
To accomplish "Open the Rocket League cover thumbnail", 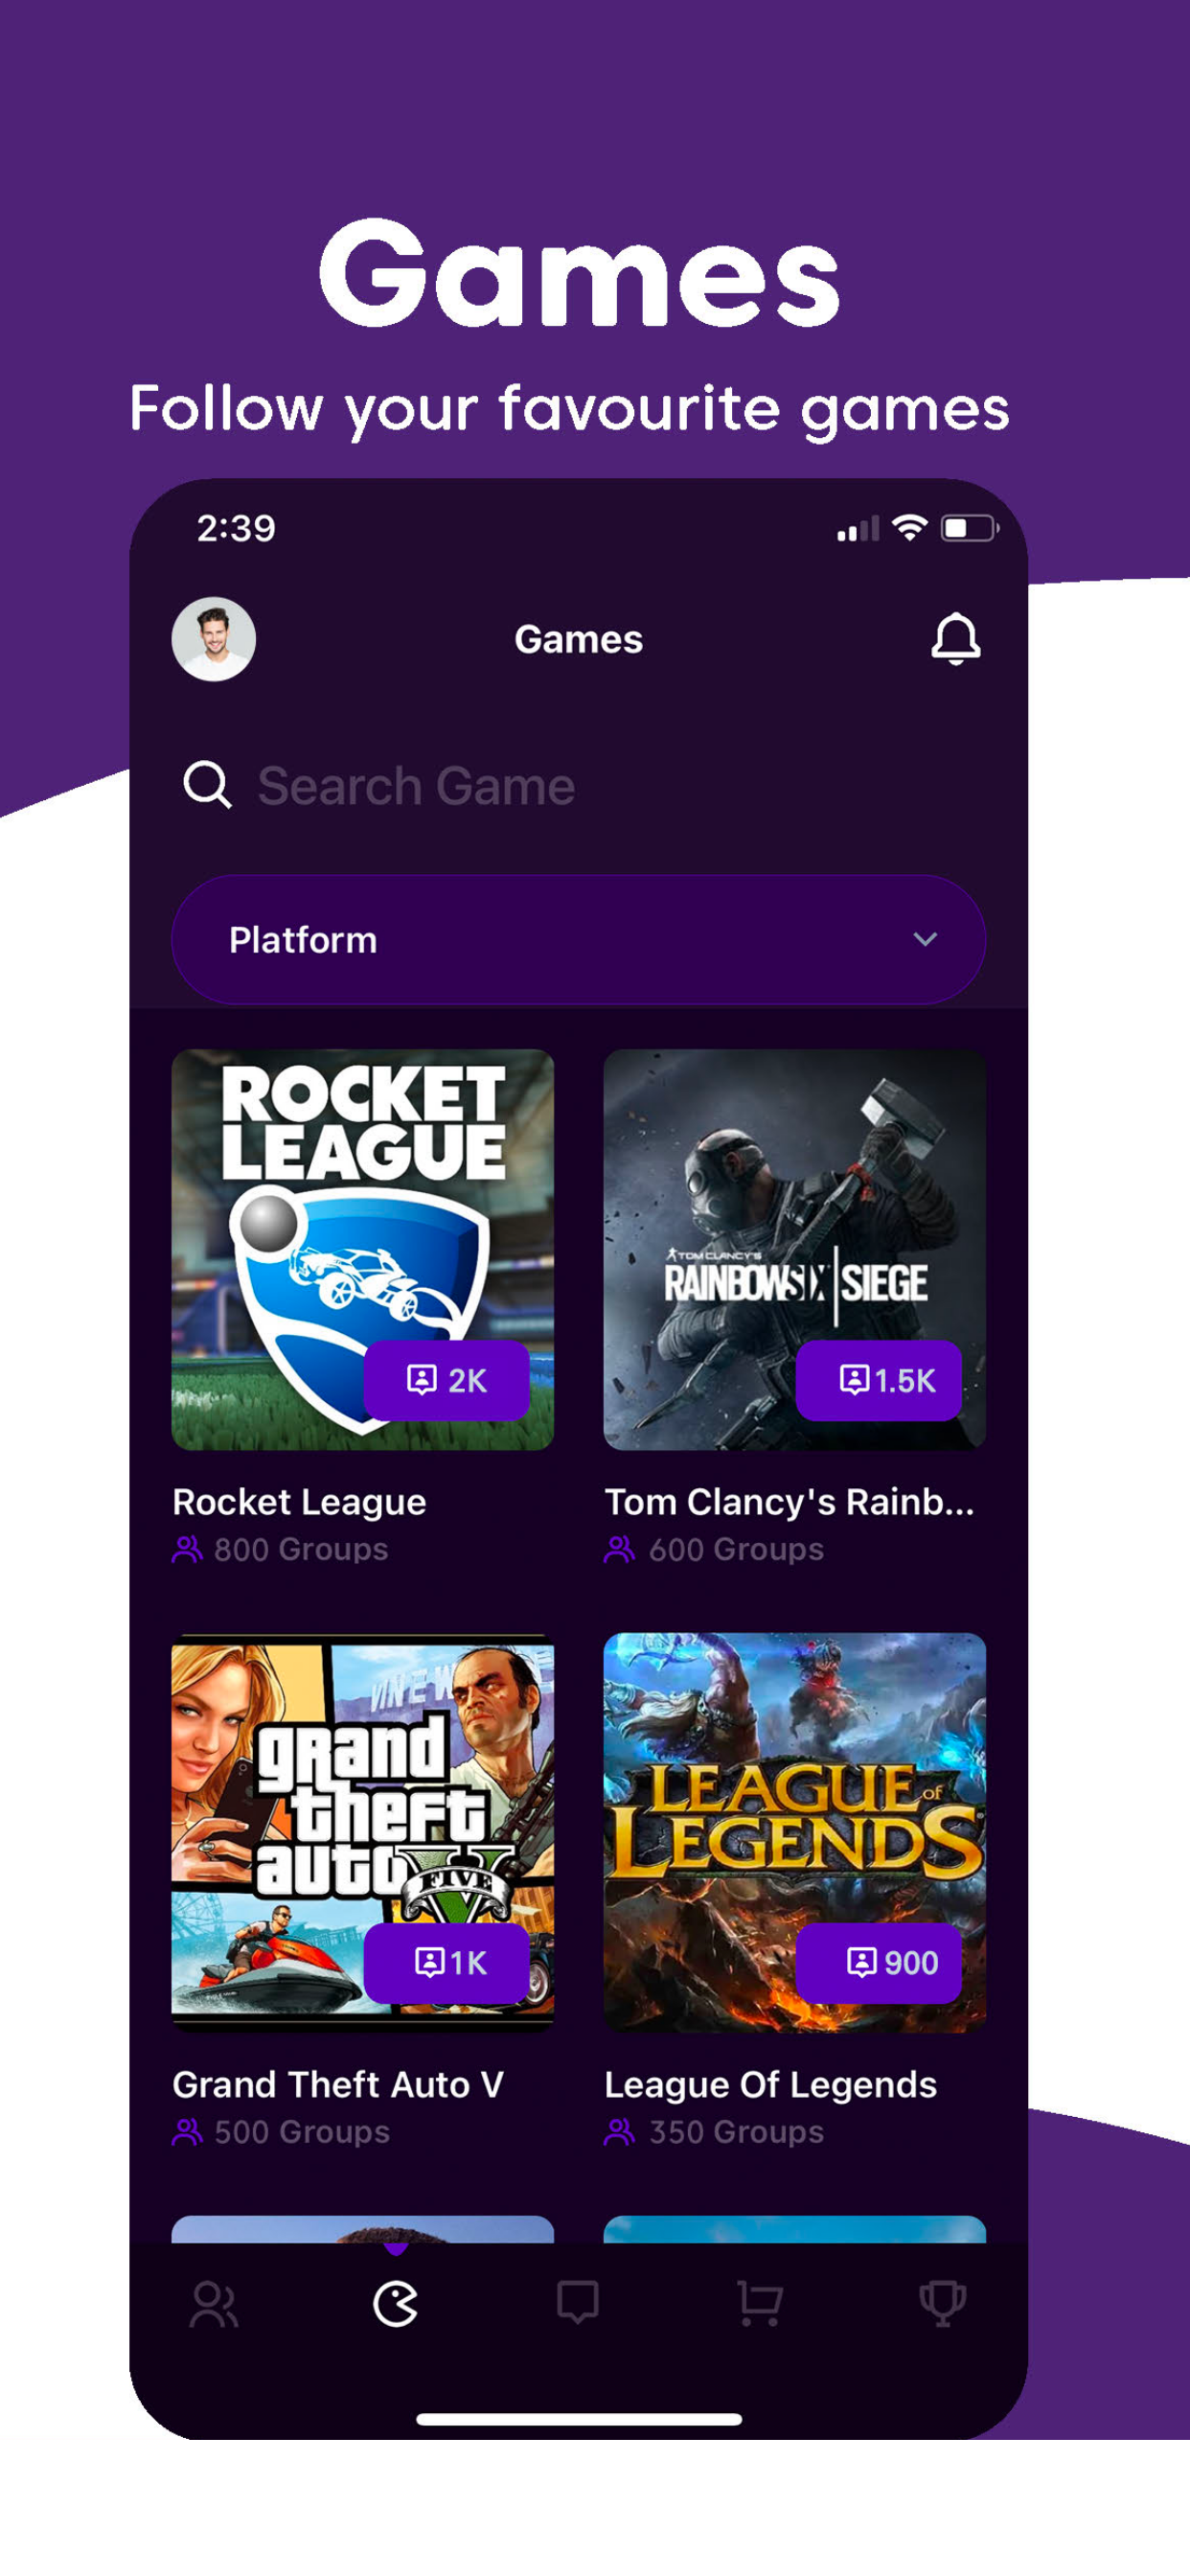I will coord(363,1250).
